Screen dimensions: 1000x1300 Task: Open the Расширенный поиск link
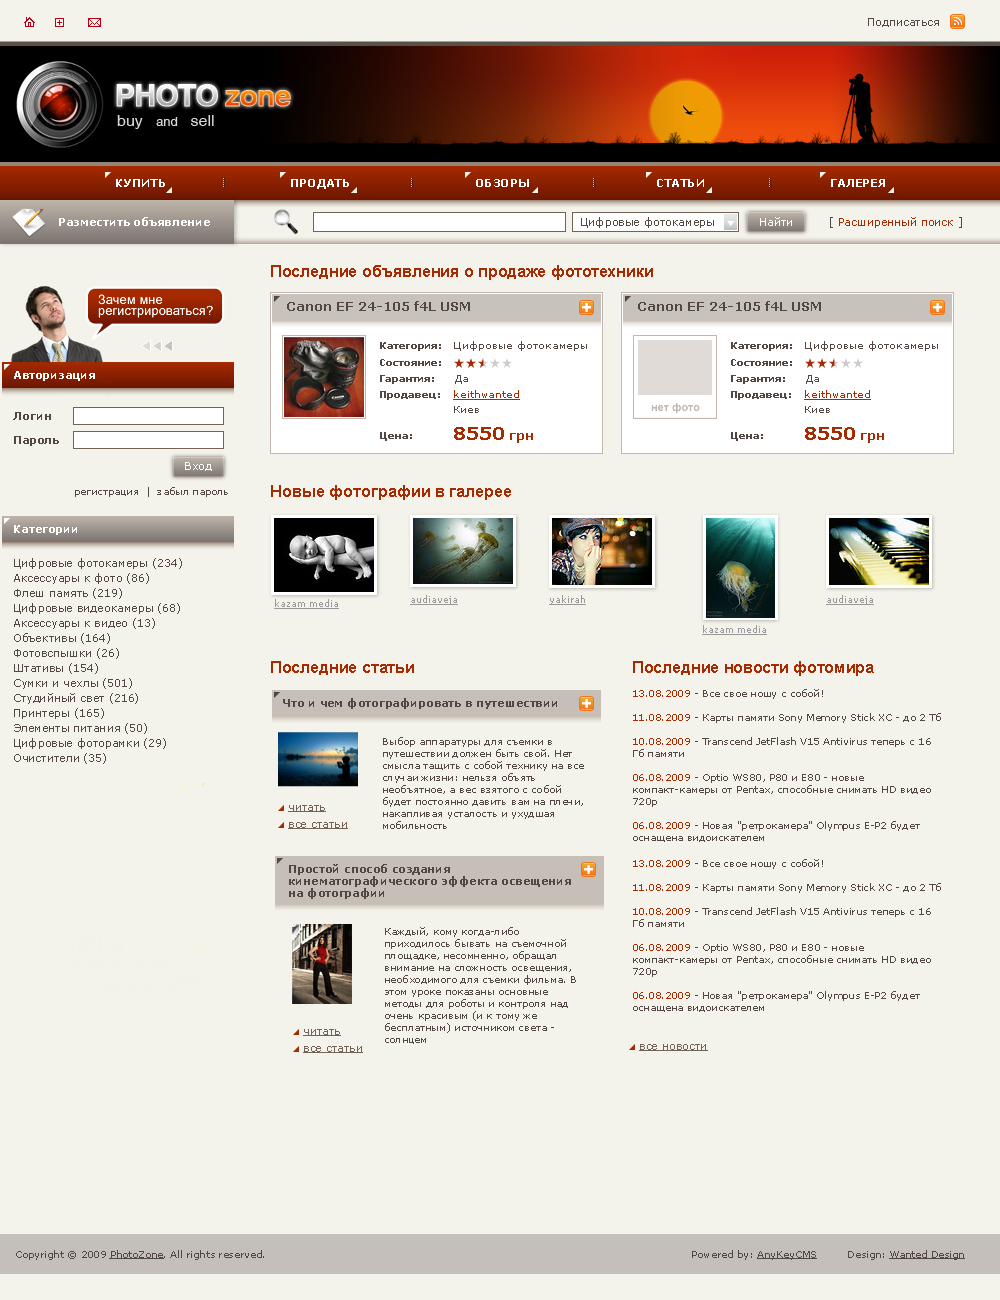pyautogui.click(x=895, y=222)
